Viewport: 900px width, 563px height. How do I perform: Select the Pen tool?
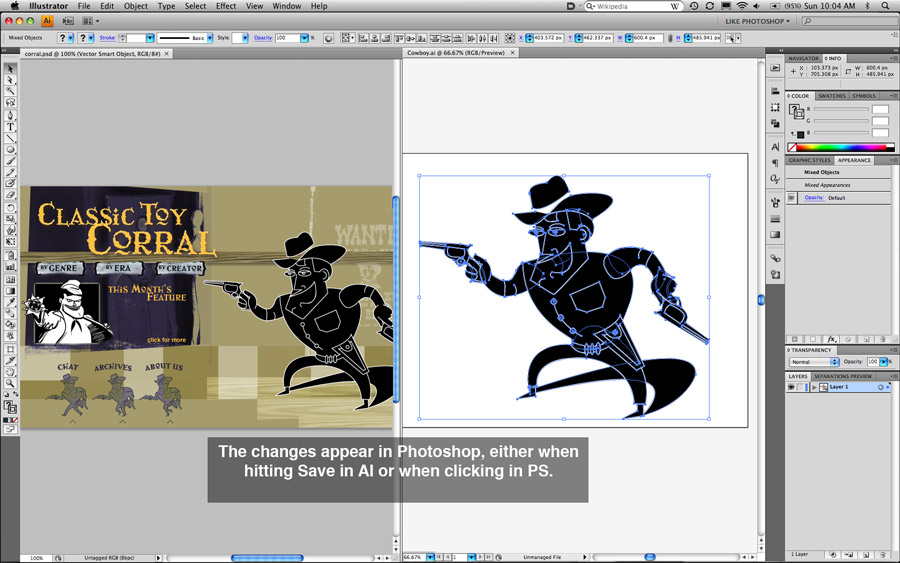click(11, 115)
